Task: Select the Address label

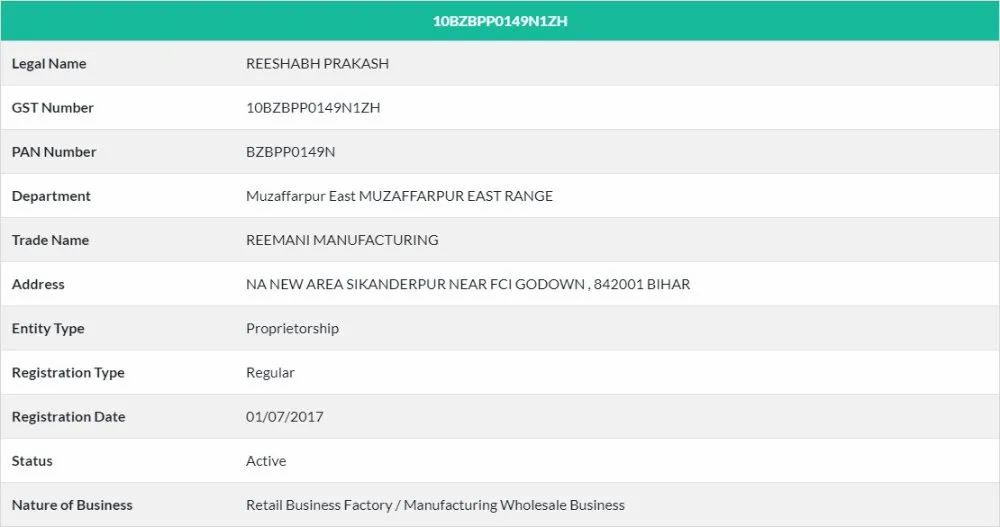Action: point(38,284)
